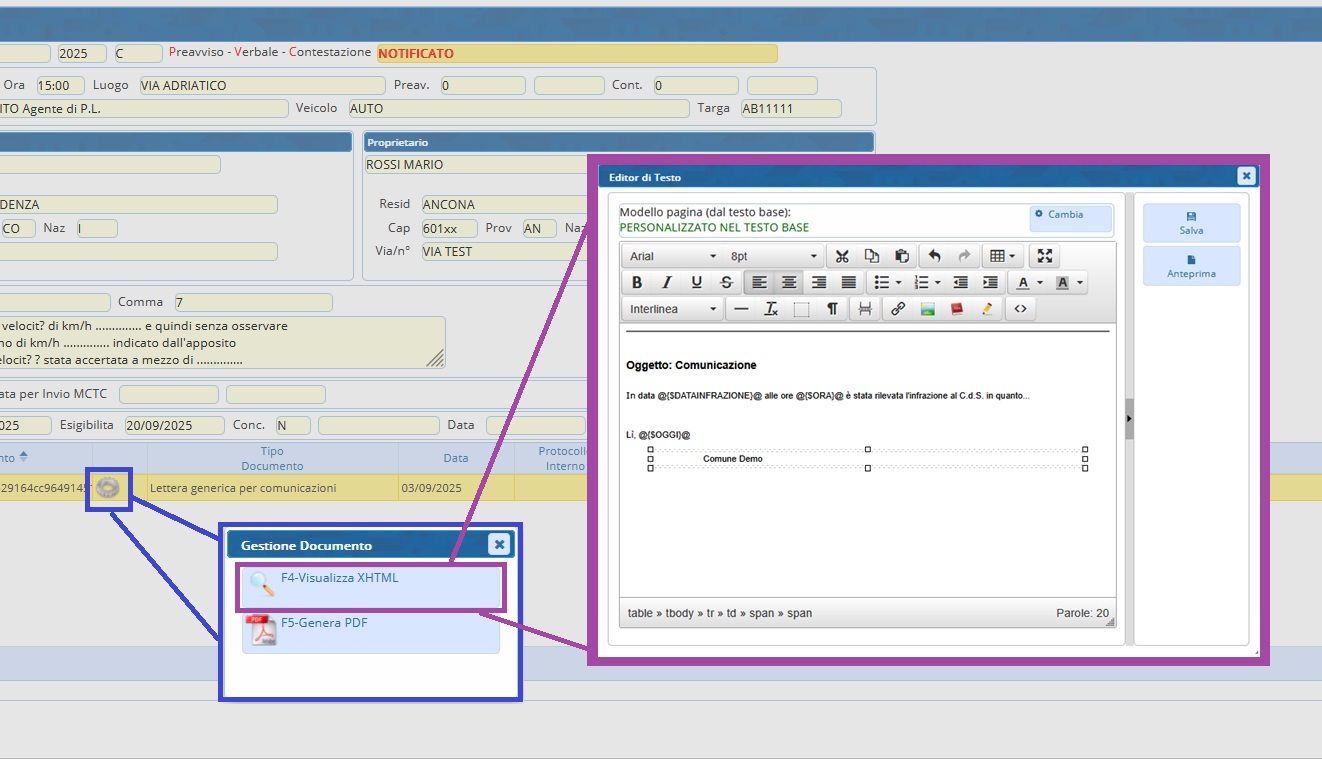Screen dimensions: 1322x759
Task: Open the Interlinea line spacing dropdown
Action: [x=672, y=309]
